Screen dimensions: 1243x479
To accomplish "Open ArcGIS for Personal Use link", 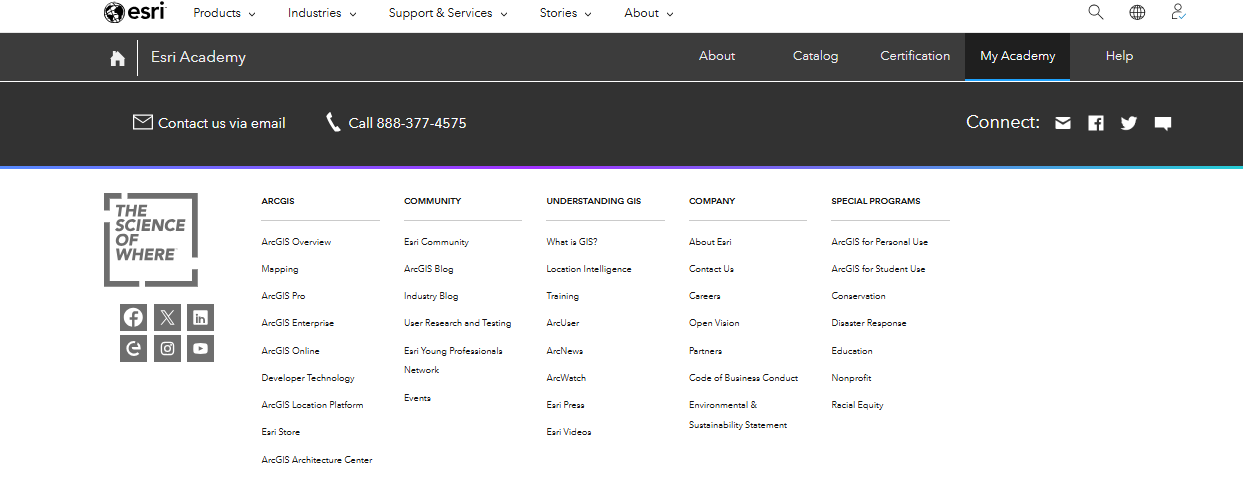I will (879, 242).
